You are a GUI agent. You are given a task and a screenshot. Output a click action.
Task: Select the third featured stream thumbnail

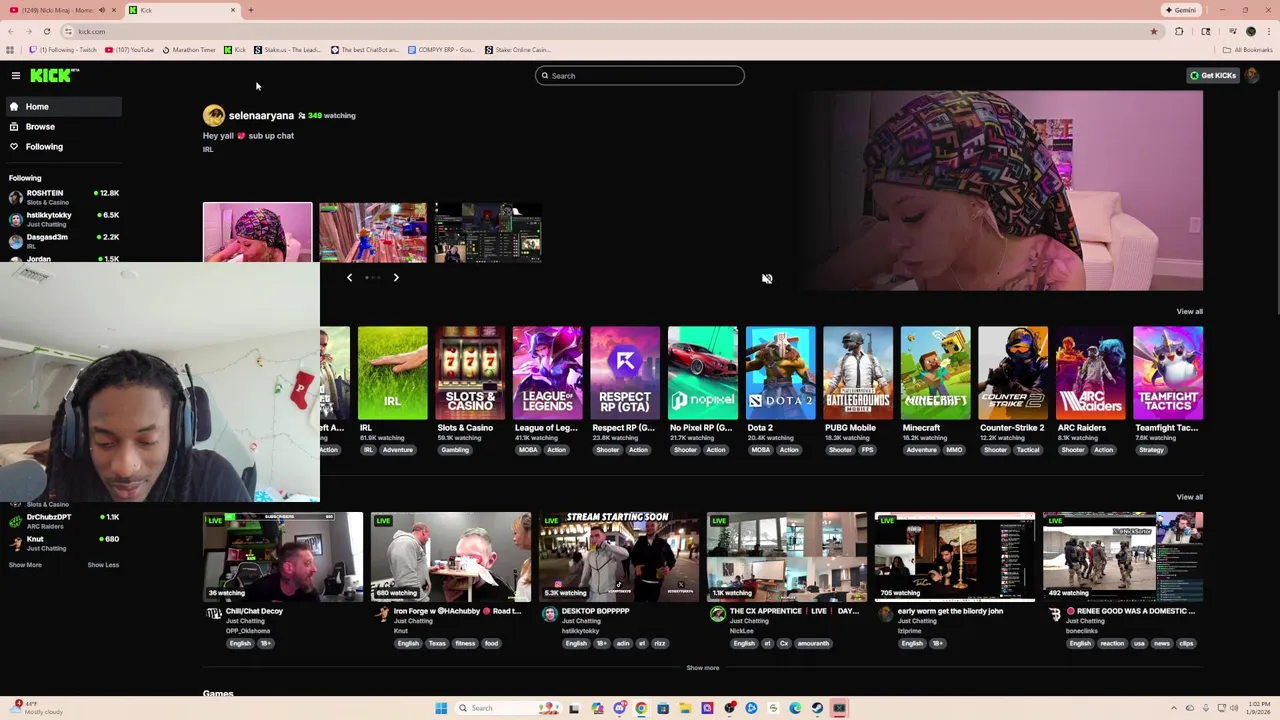coord(488,233)
